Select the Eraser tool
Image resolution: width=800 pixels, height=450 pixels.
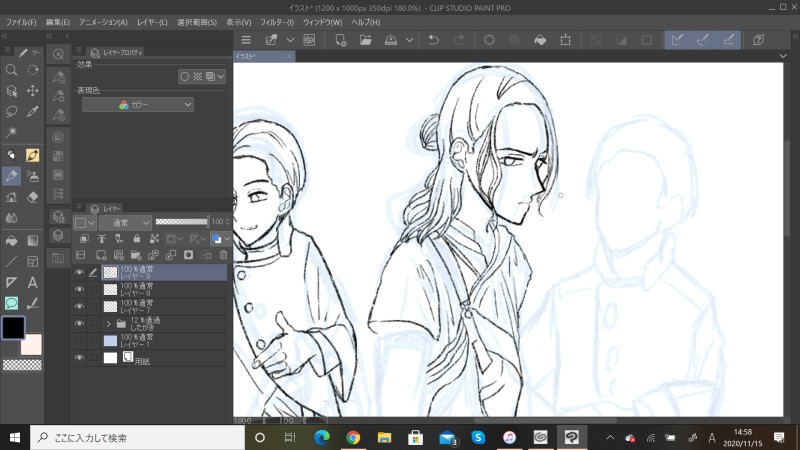(33, 197)
